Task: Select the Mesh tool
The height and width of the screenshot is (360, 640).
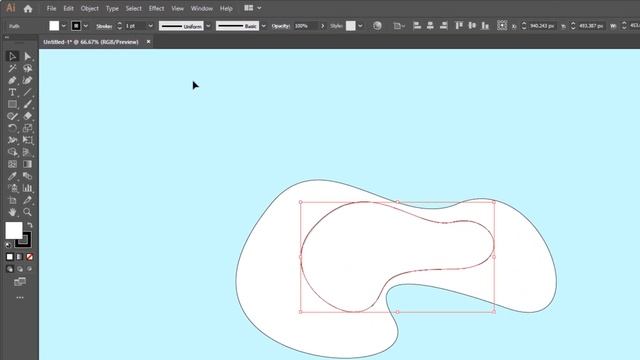Action: (12, 164)
